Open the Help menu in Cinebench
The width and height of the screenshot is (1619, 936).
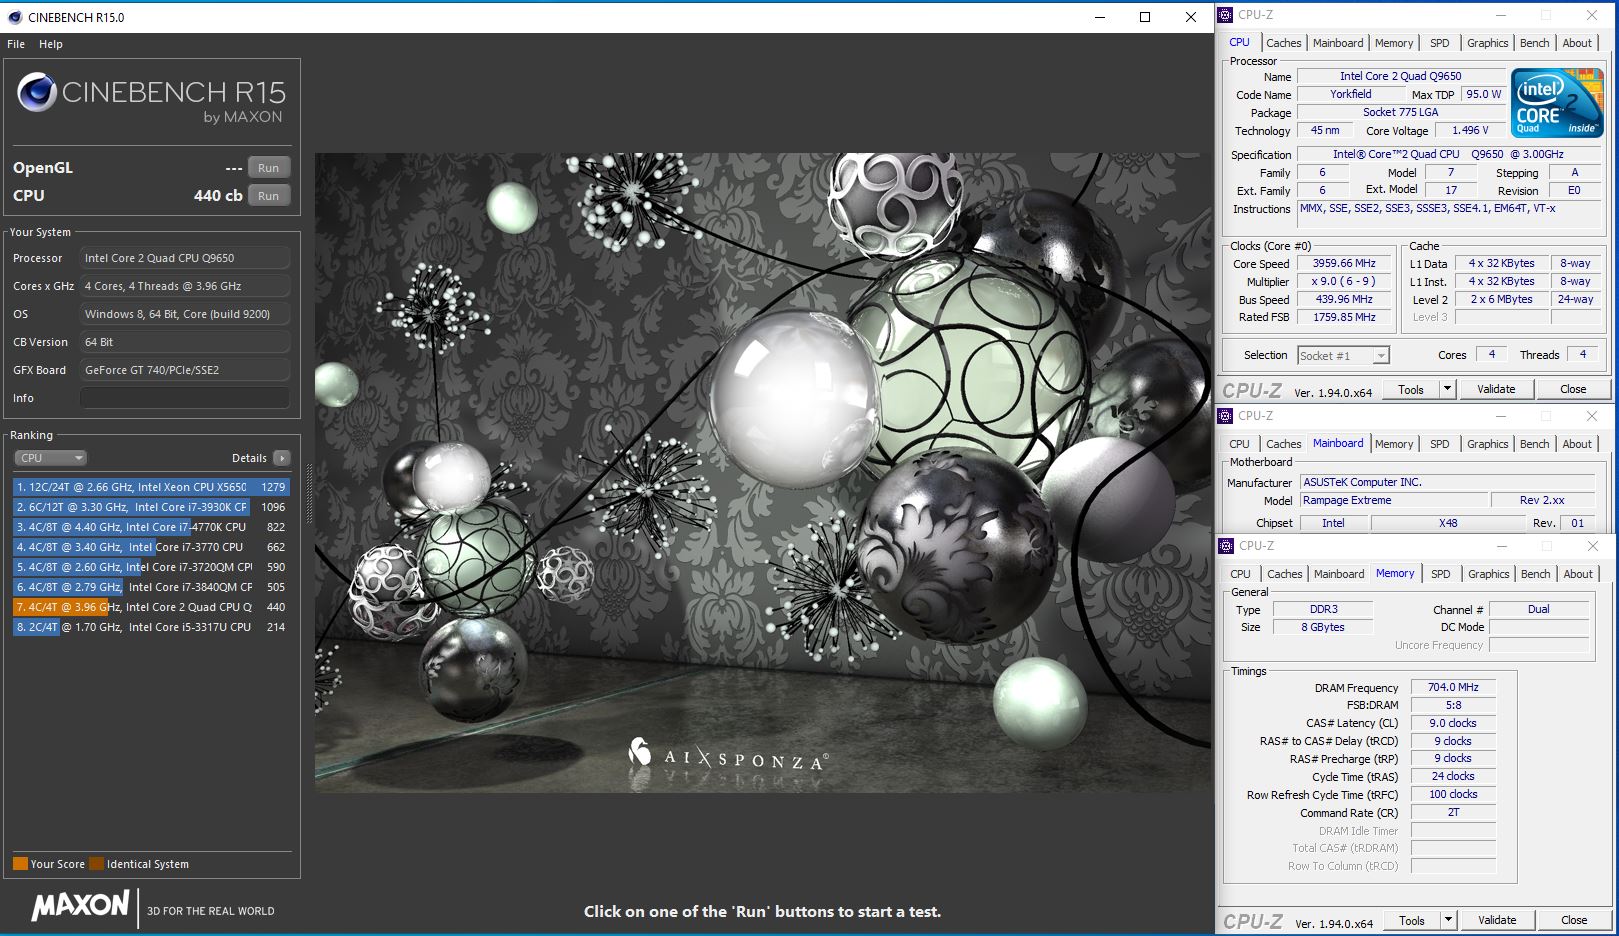[51, 44]
